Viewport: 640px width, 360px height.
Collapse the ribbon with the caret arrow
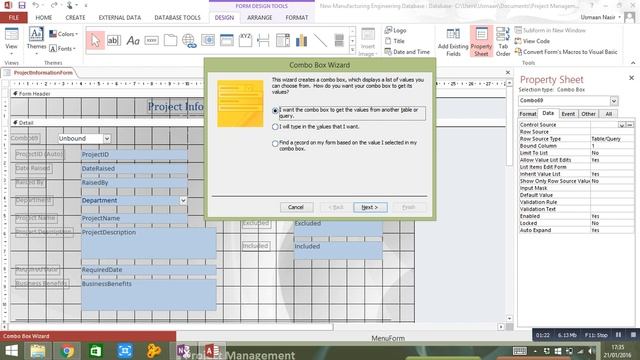pos(633,63)
